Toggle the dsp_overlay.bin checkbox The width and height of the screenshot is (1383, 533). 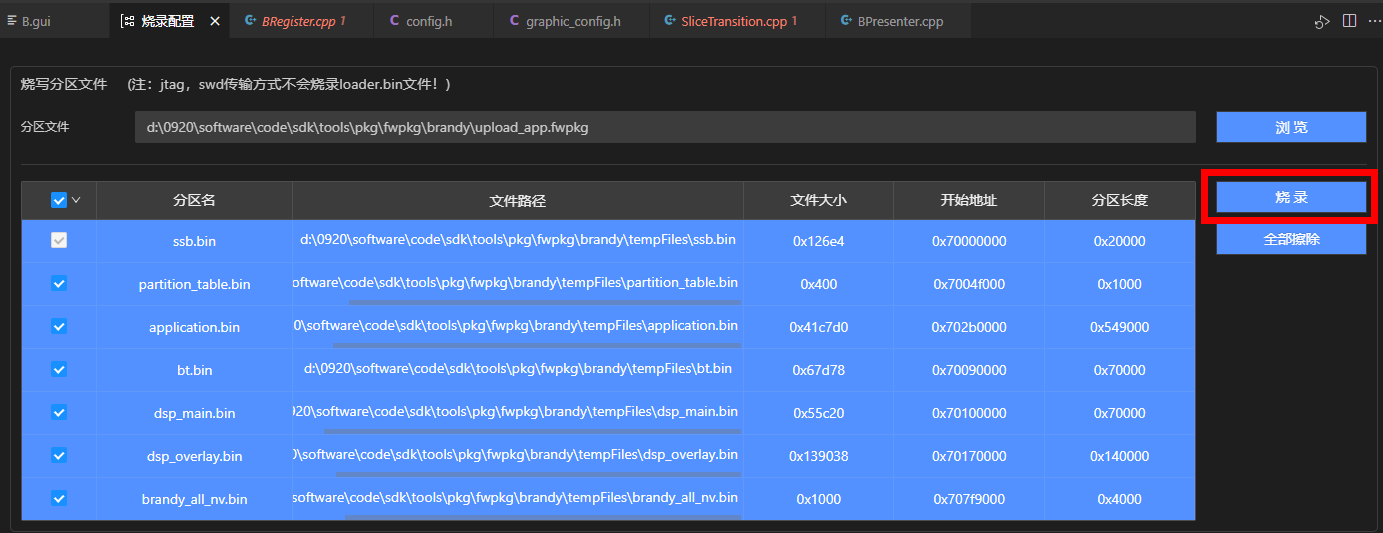click(59, 455)
